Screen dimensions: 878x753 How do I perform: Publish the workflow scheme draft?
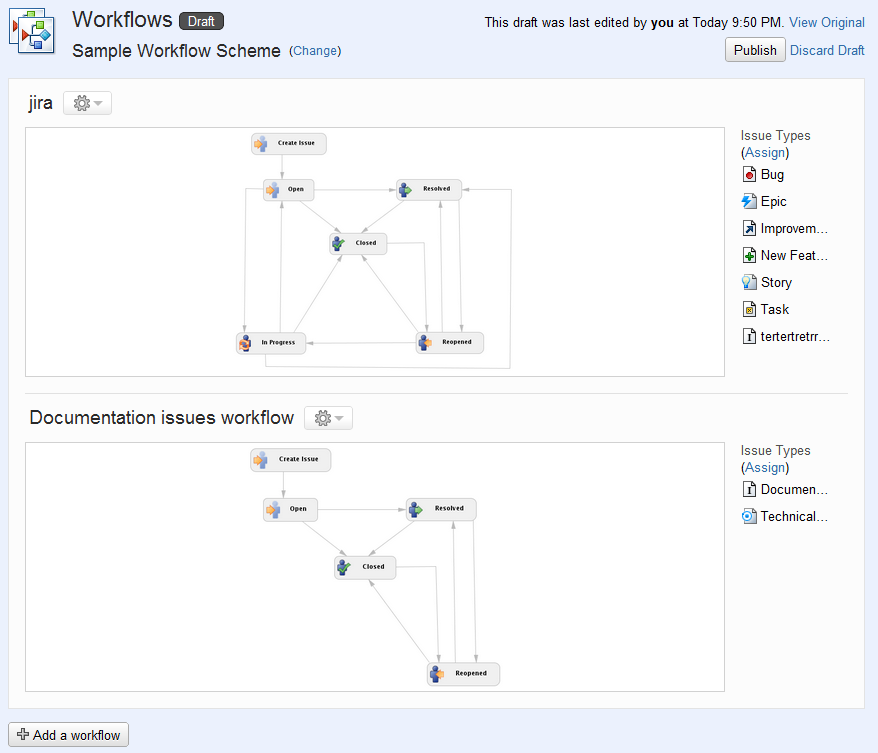point(755,50)
